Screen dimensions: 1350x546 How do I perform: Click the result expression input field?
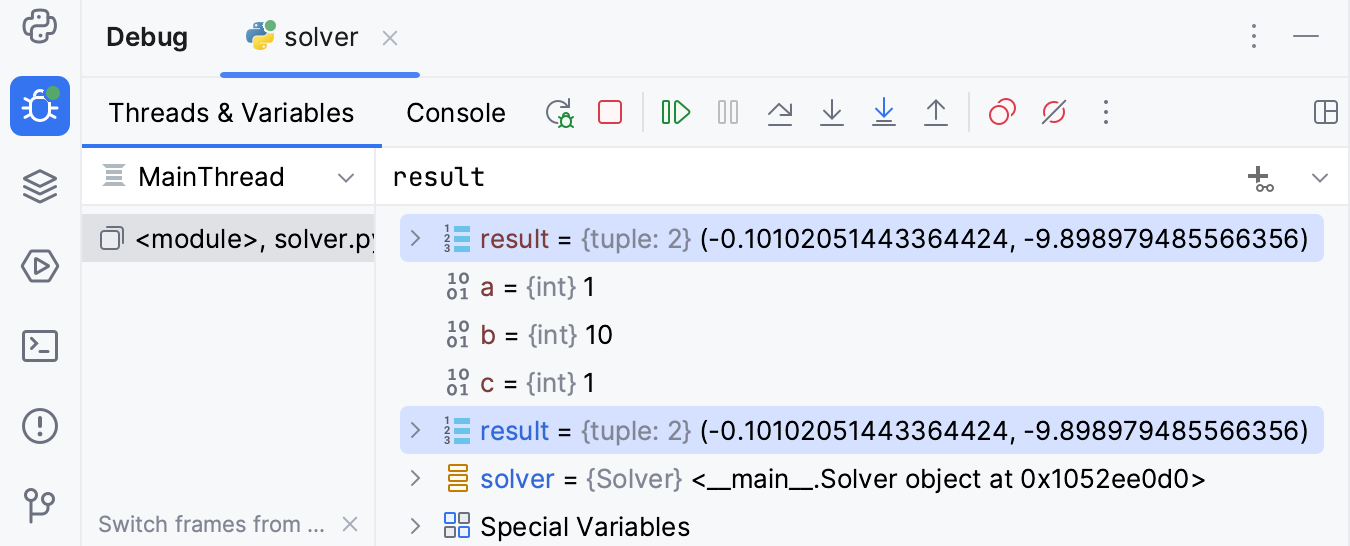pos(800,178)
